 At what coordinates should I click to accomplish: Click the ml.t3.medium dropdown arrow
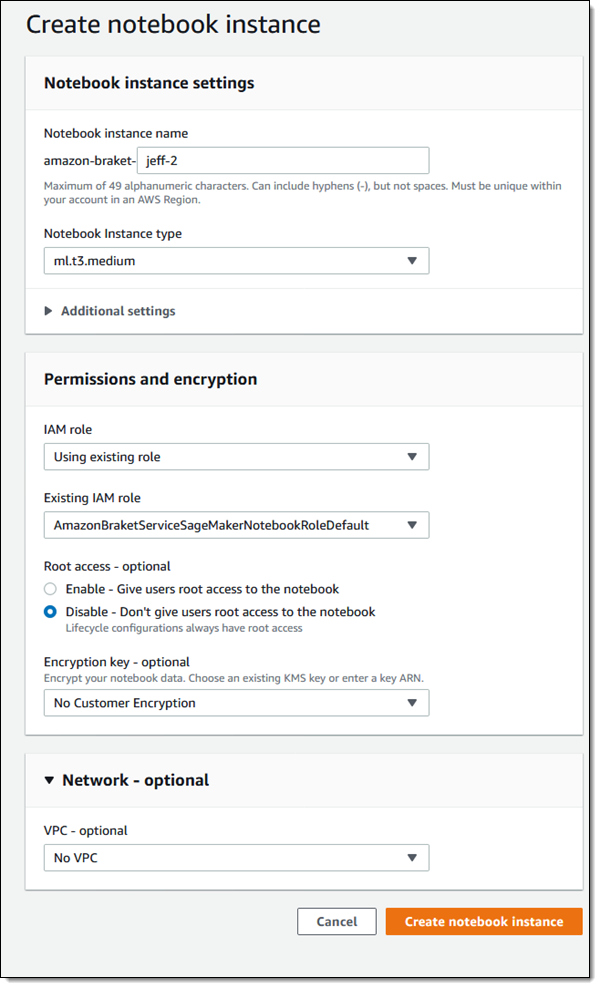[412, 261]
